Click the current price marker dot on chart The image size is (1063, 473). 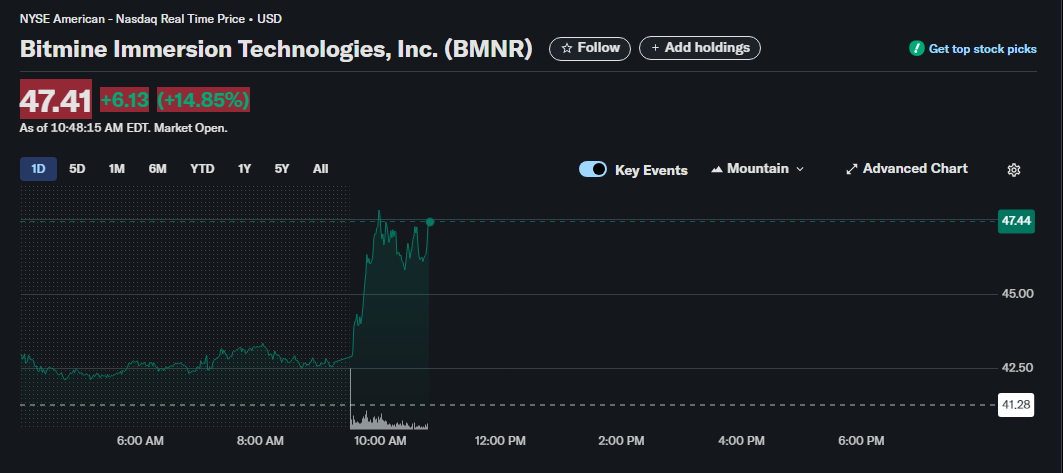(429, 222)
